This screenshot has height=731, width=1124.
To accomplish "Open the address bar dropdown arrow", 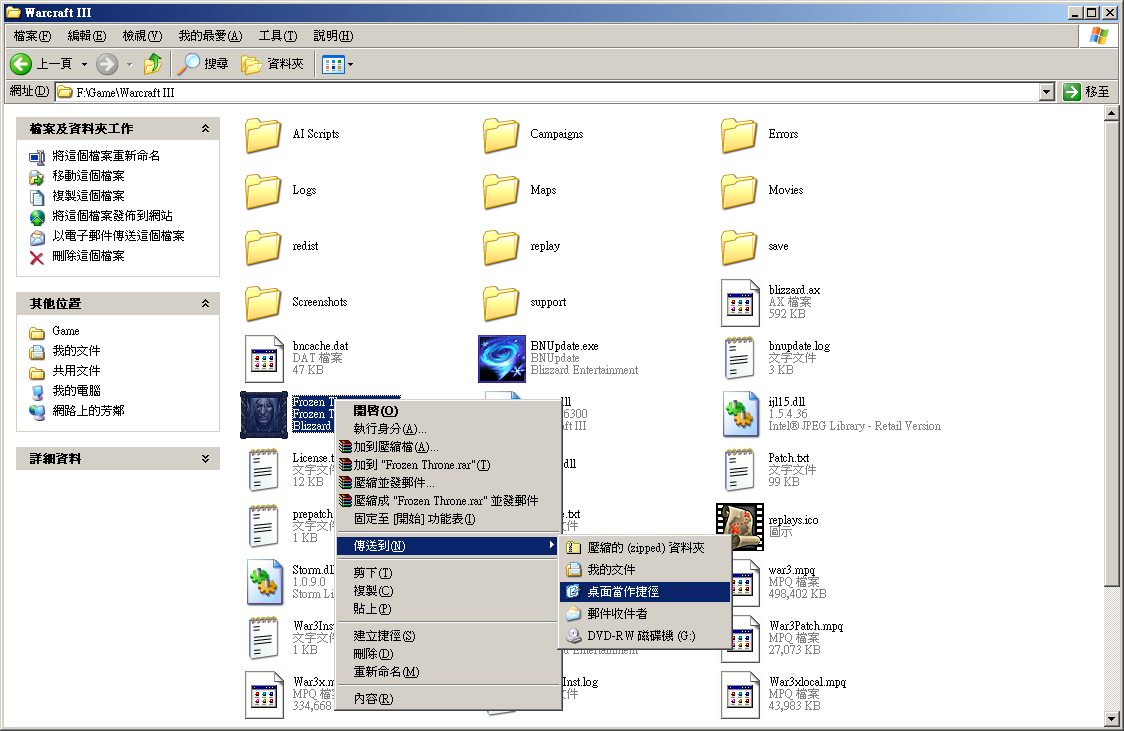I will click(1046, 92).
